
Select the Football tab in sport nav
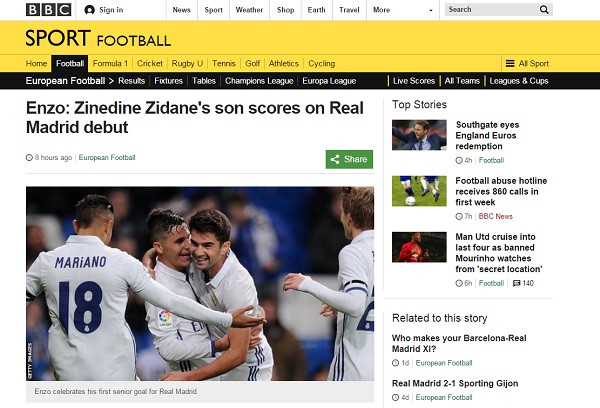(70, 63)
